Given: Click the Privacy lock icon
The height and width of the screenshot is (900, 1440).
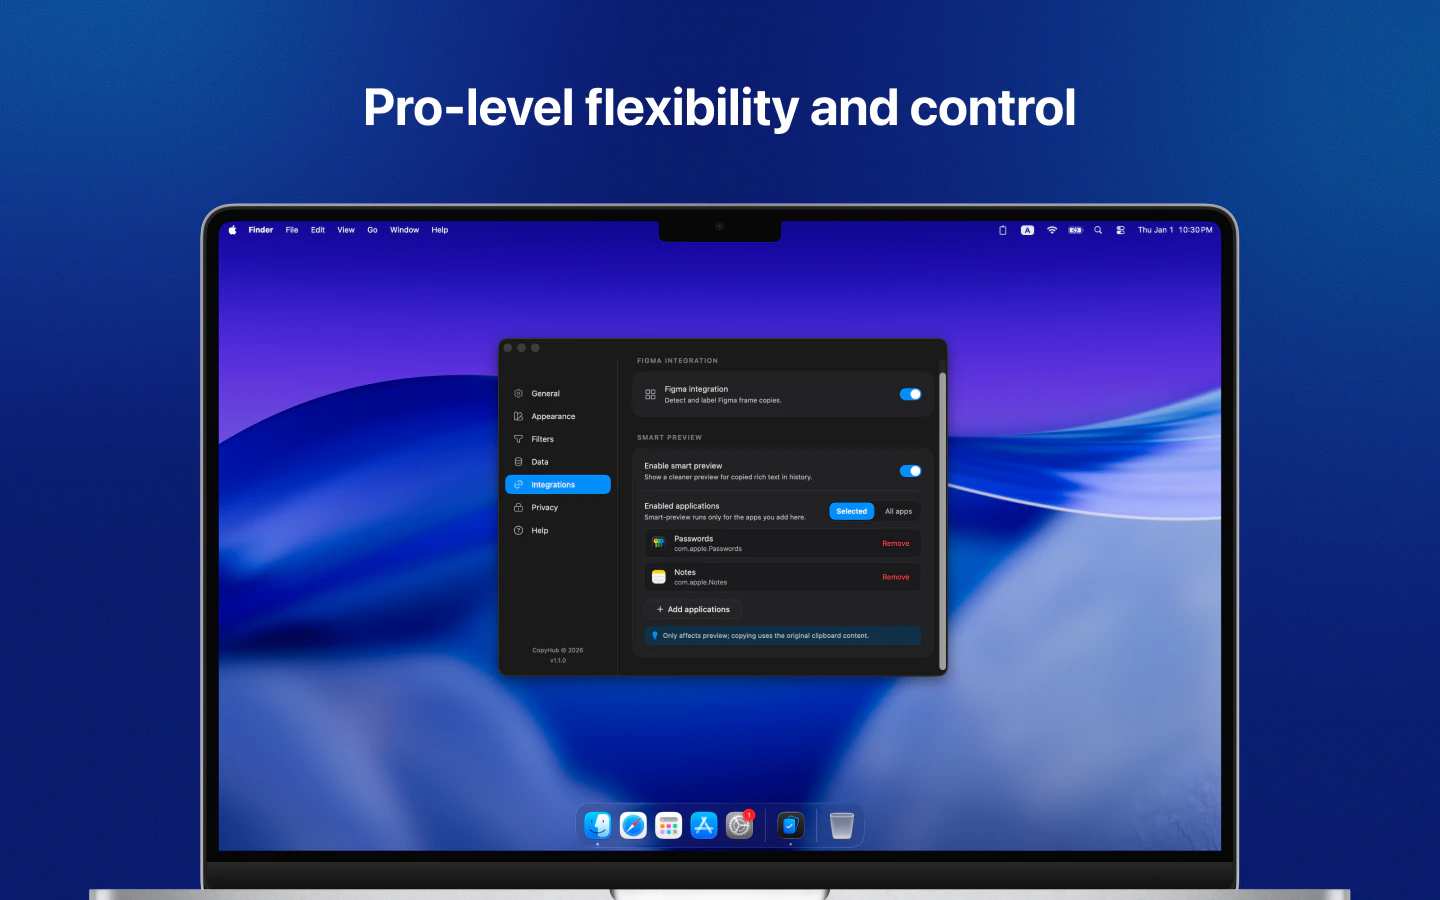Looking at the screenshot, I should (516, 507).
